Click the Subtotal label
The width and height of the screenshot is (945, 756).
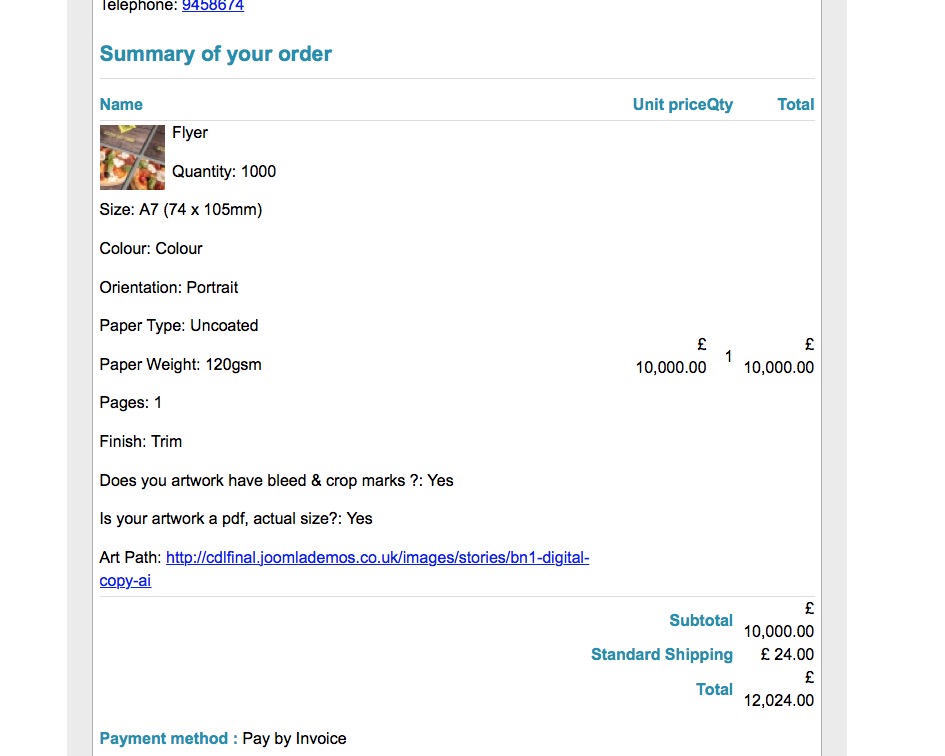point(701,620)
